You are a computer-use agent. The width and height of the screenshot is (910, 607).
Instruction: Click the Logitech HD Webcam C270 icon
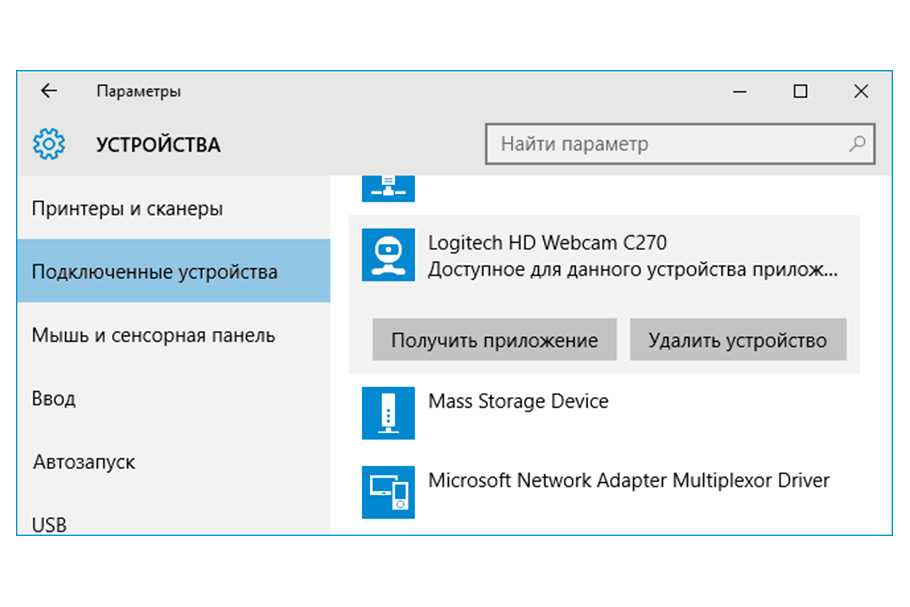(x=387, y=256)
